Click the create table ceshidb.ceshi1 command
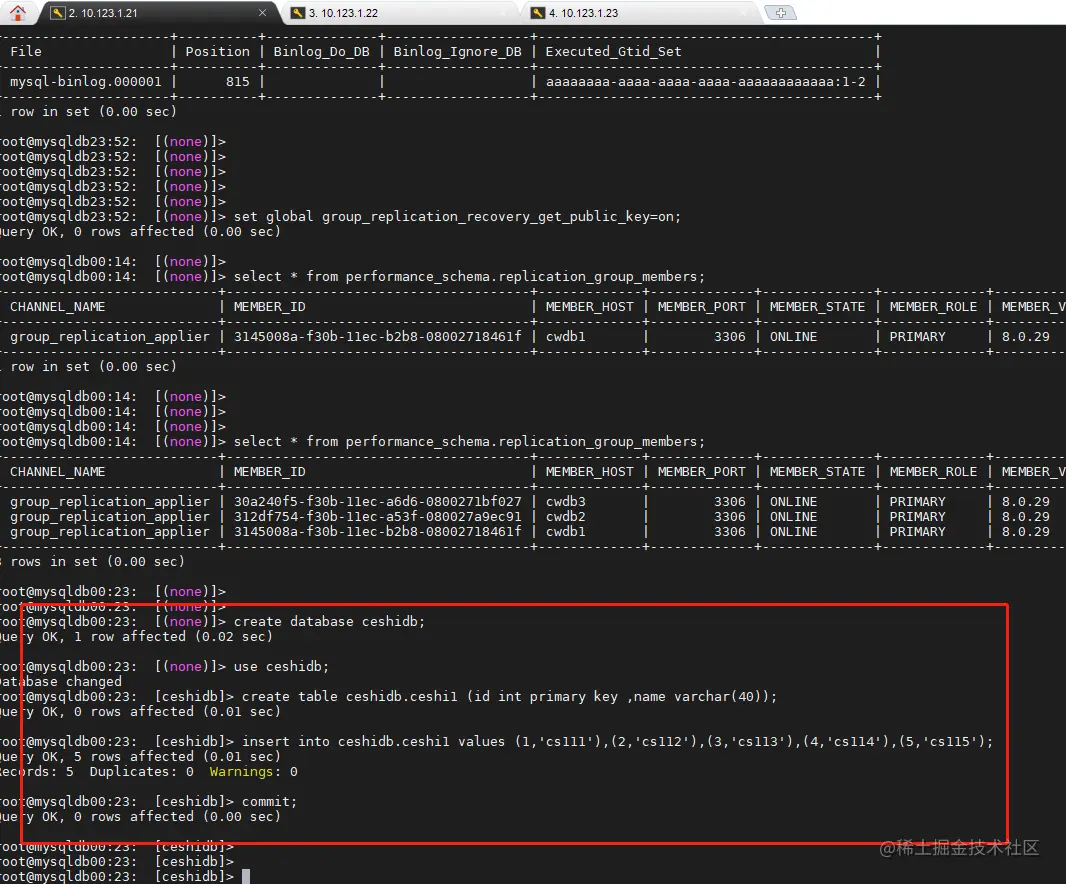 pyautogui.click(x=509, y=696)
